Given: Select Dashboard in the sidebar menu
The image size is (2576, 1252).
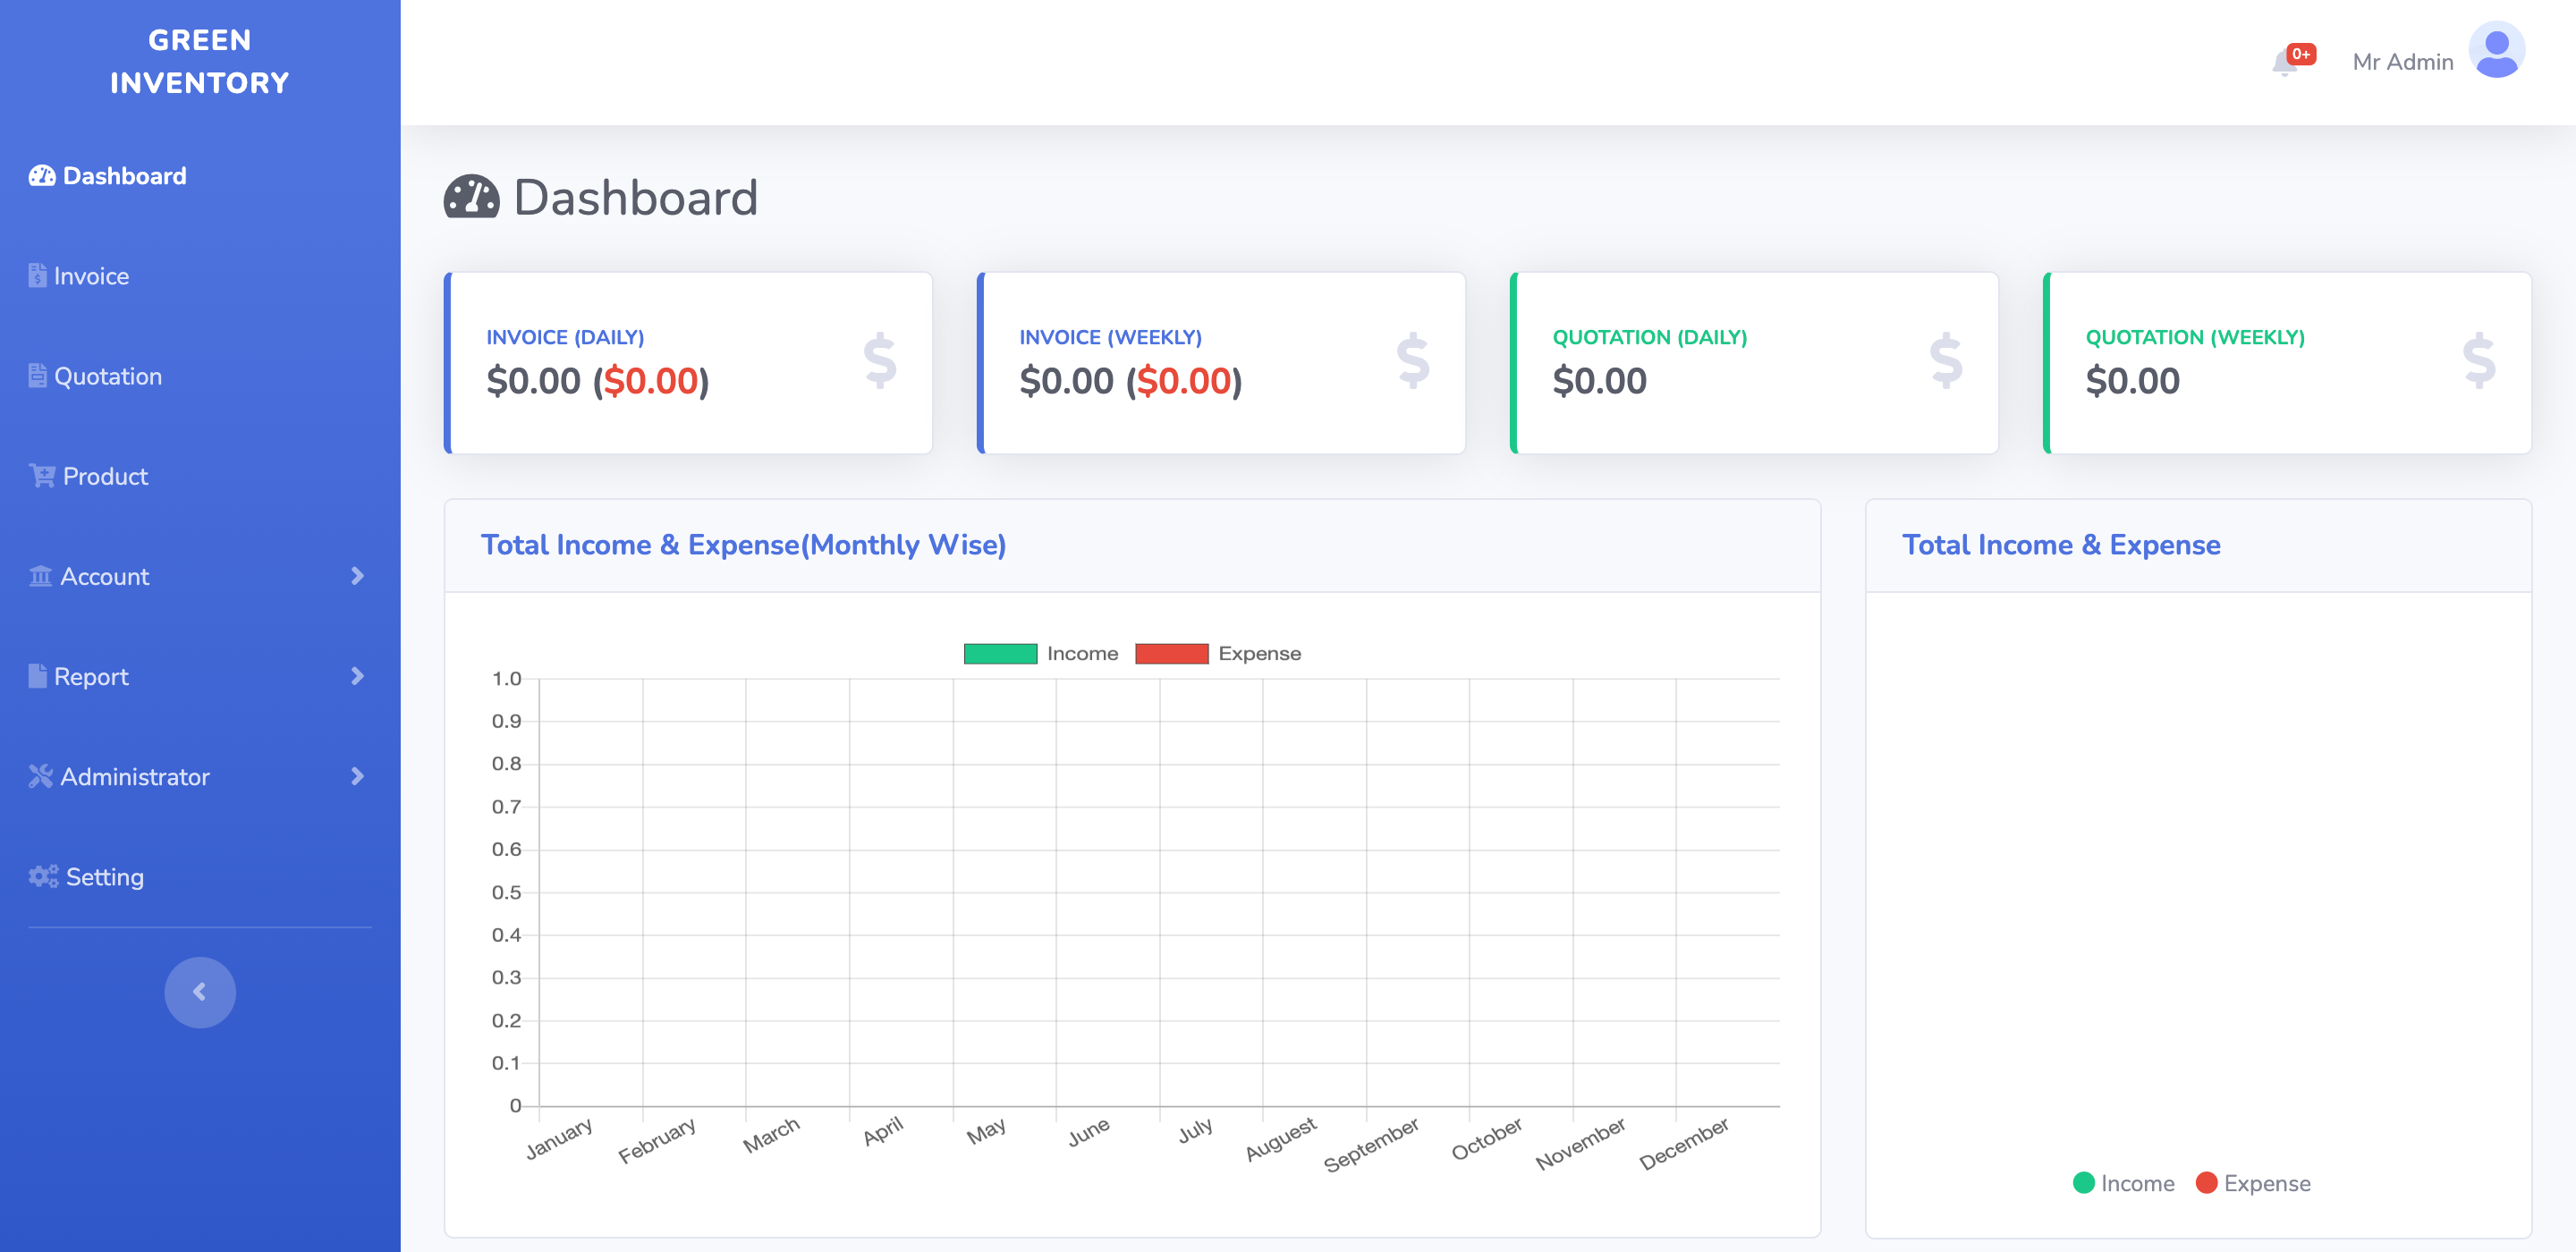Looking at the screenshot, I should [124, 175].
